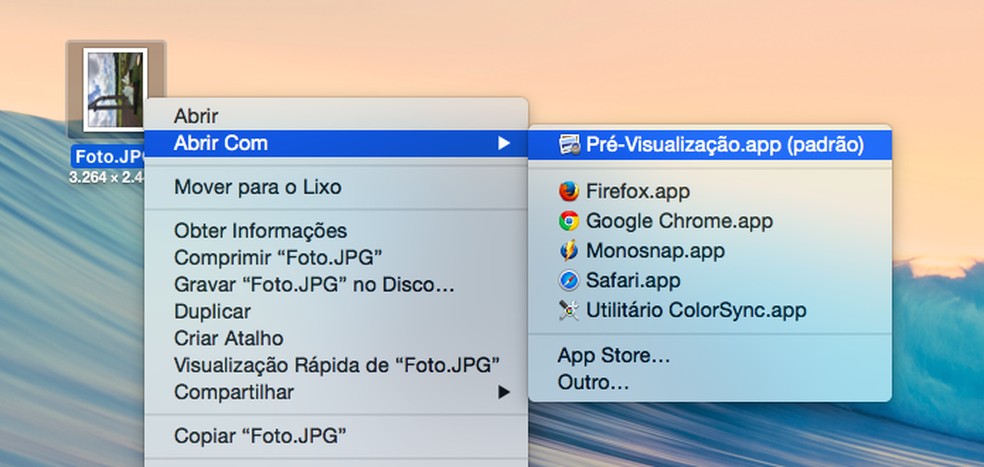Click the arrow beside Compartilhar
984x467 pixels.
(x=503, y=393)
